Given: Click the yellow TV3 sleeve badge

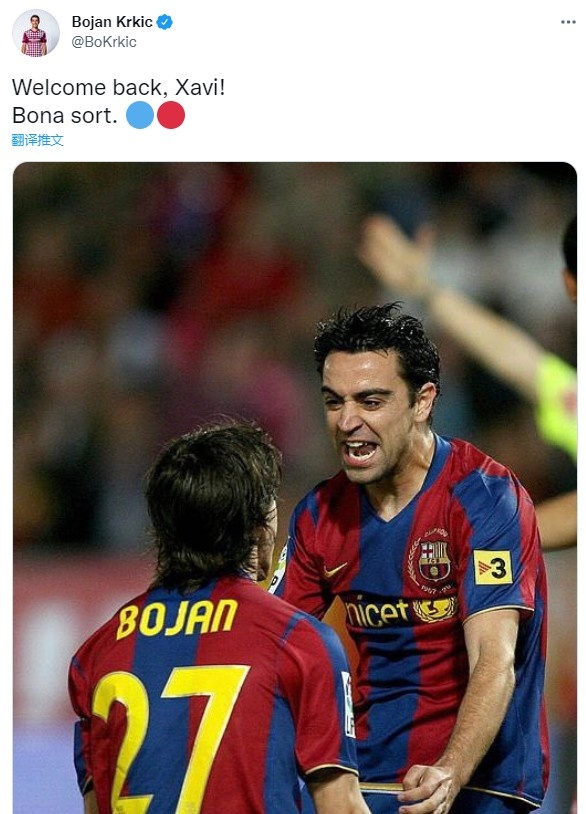Looking at the screenshot, I should pyautogui.click(x=493, y=567).
